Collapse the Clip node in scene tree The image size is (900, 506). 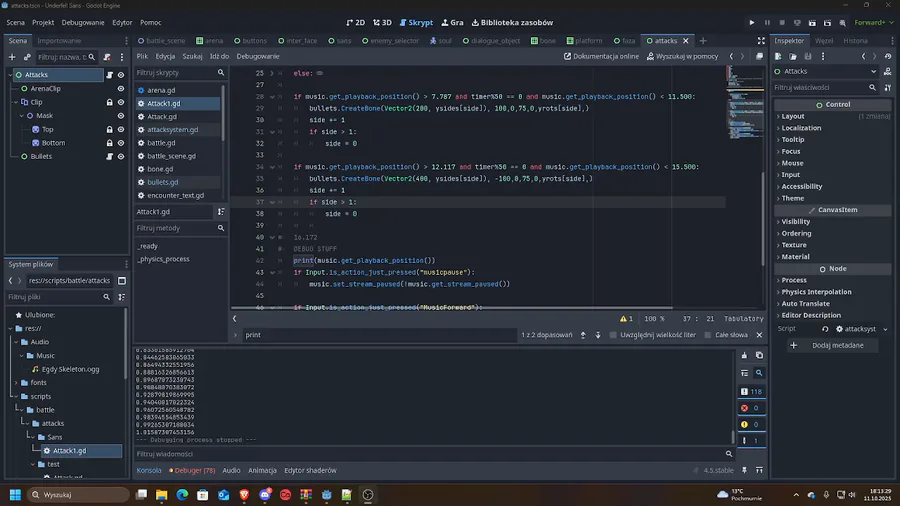(15, 102)
